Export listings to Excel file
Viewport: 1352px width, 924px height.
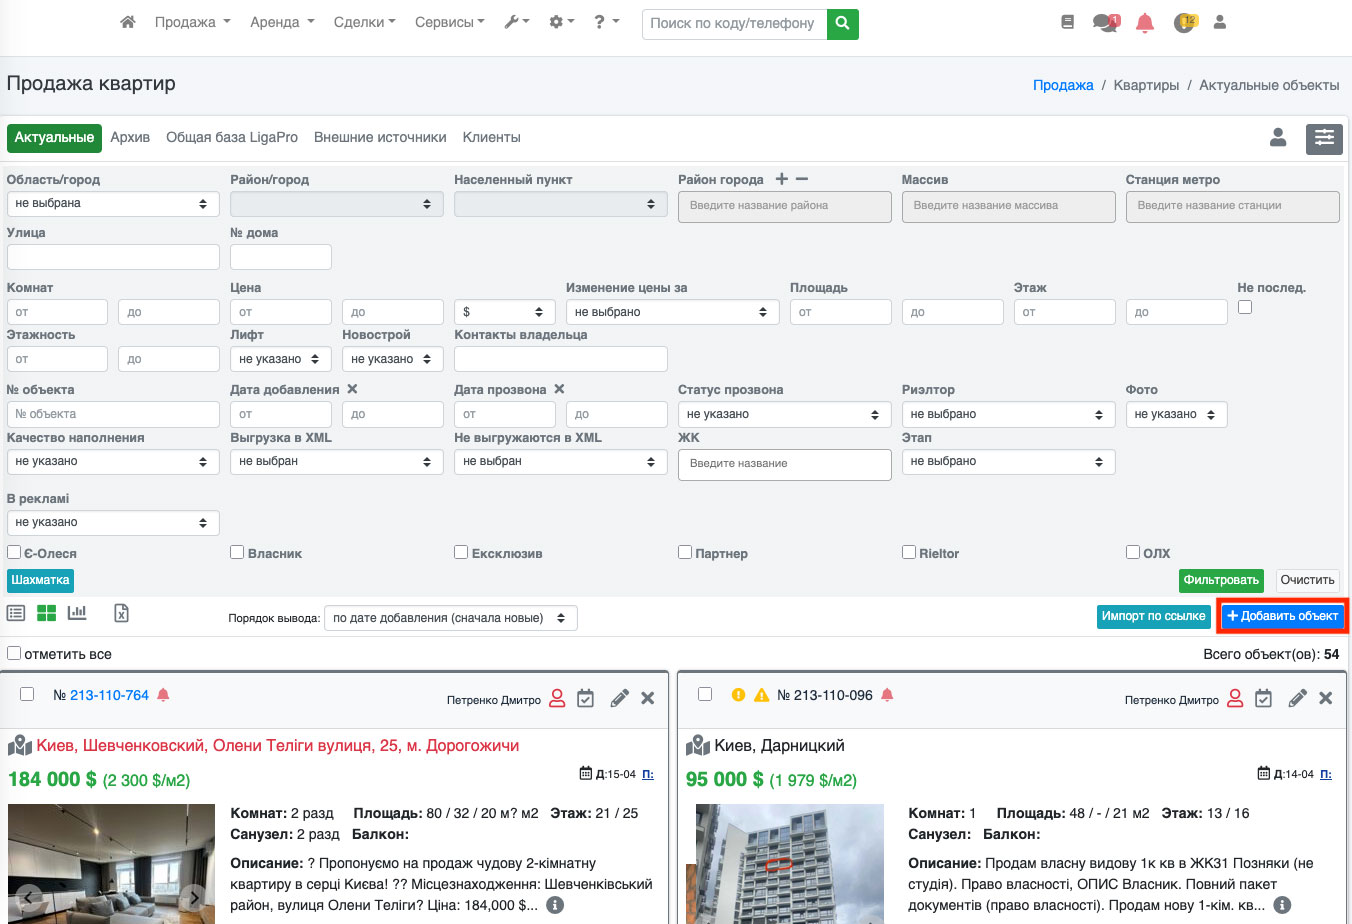click(x=121, y=613)
